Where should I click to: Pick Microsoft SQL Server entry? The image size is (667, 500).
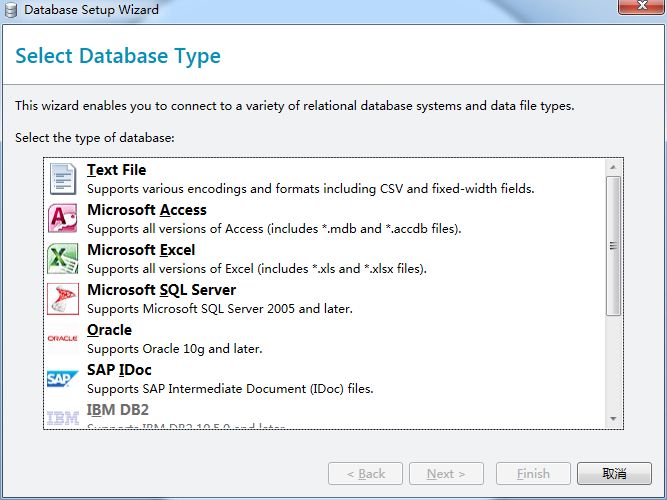[161, 290]
